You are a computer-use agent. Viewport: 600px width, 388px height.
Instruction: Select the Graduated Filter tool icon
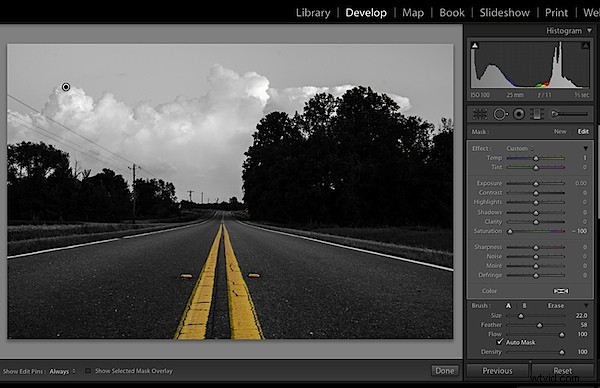click(x=537, y=114)
